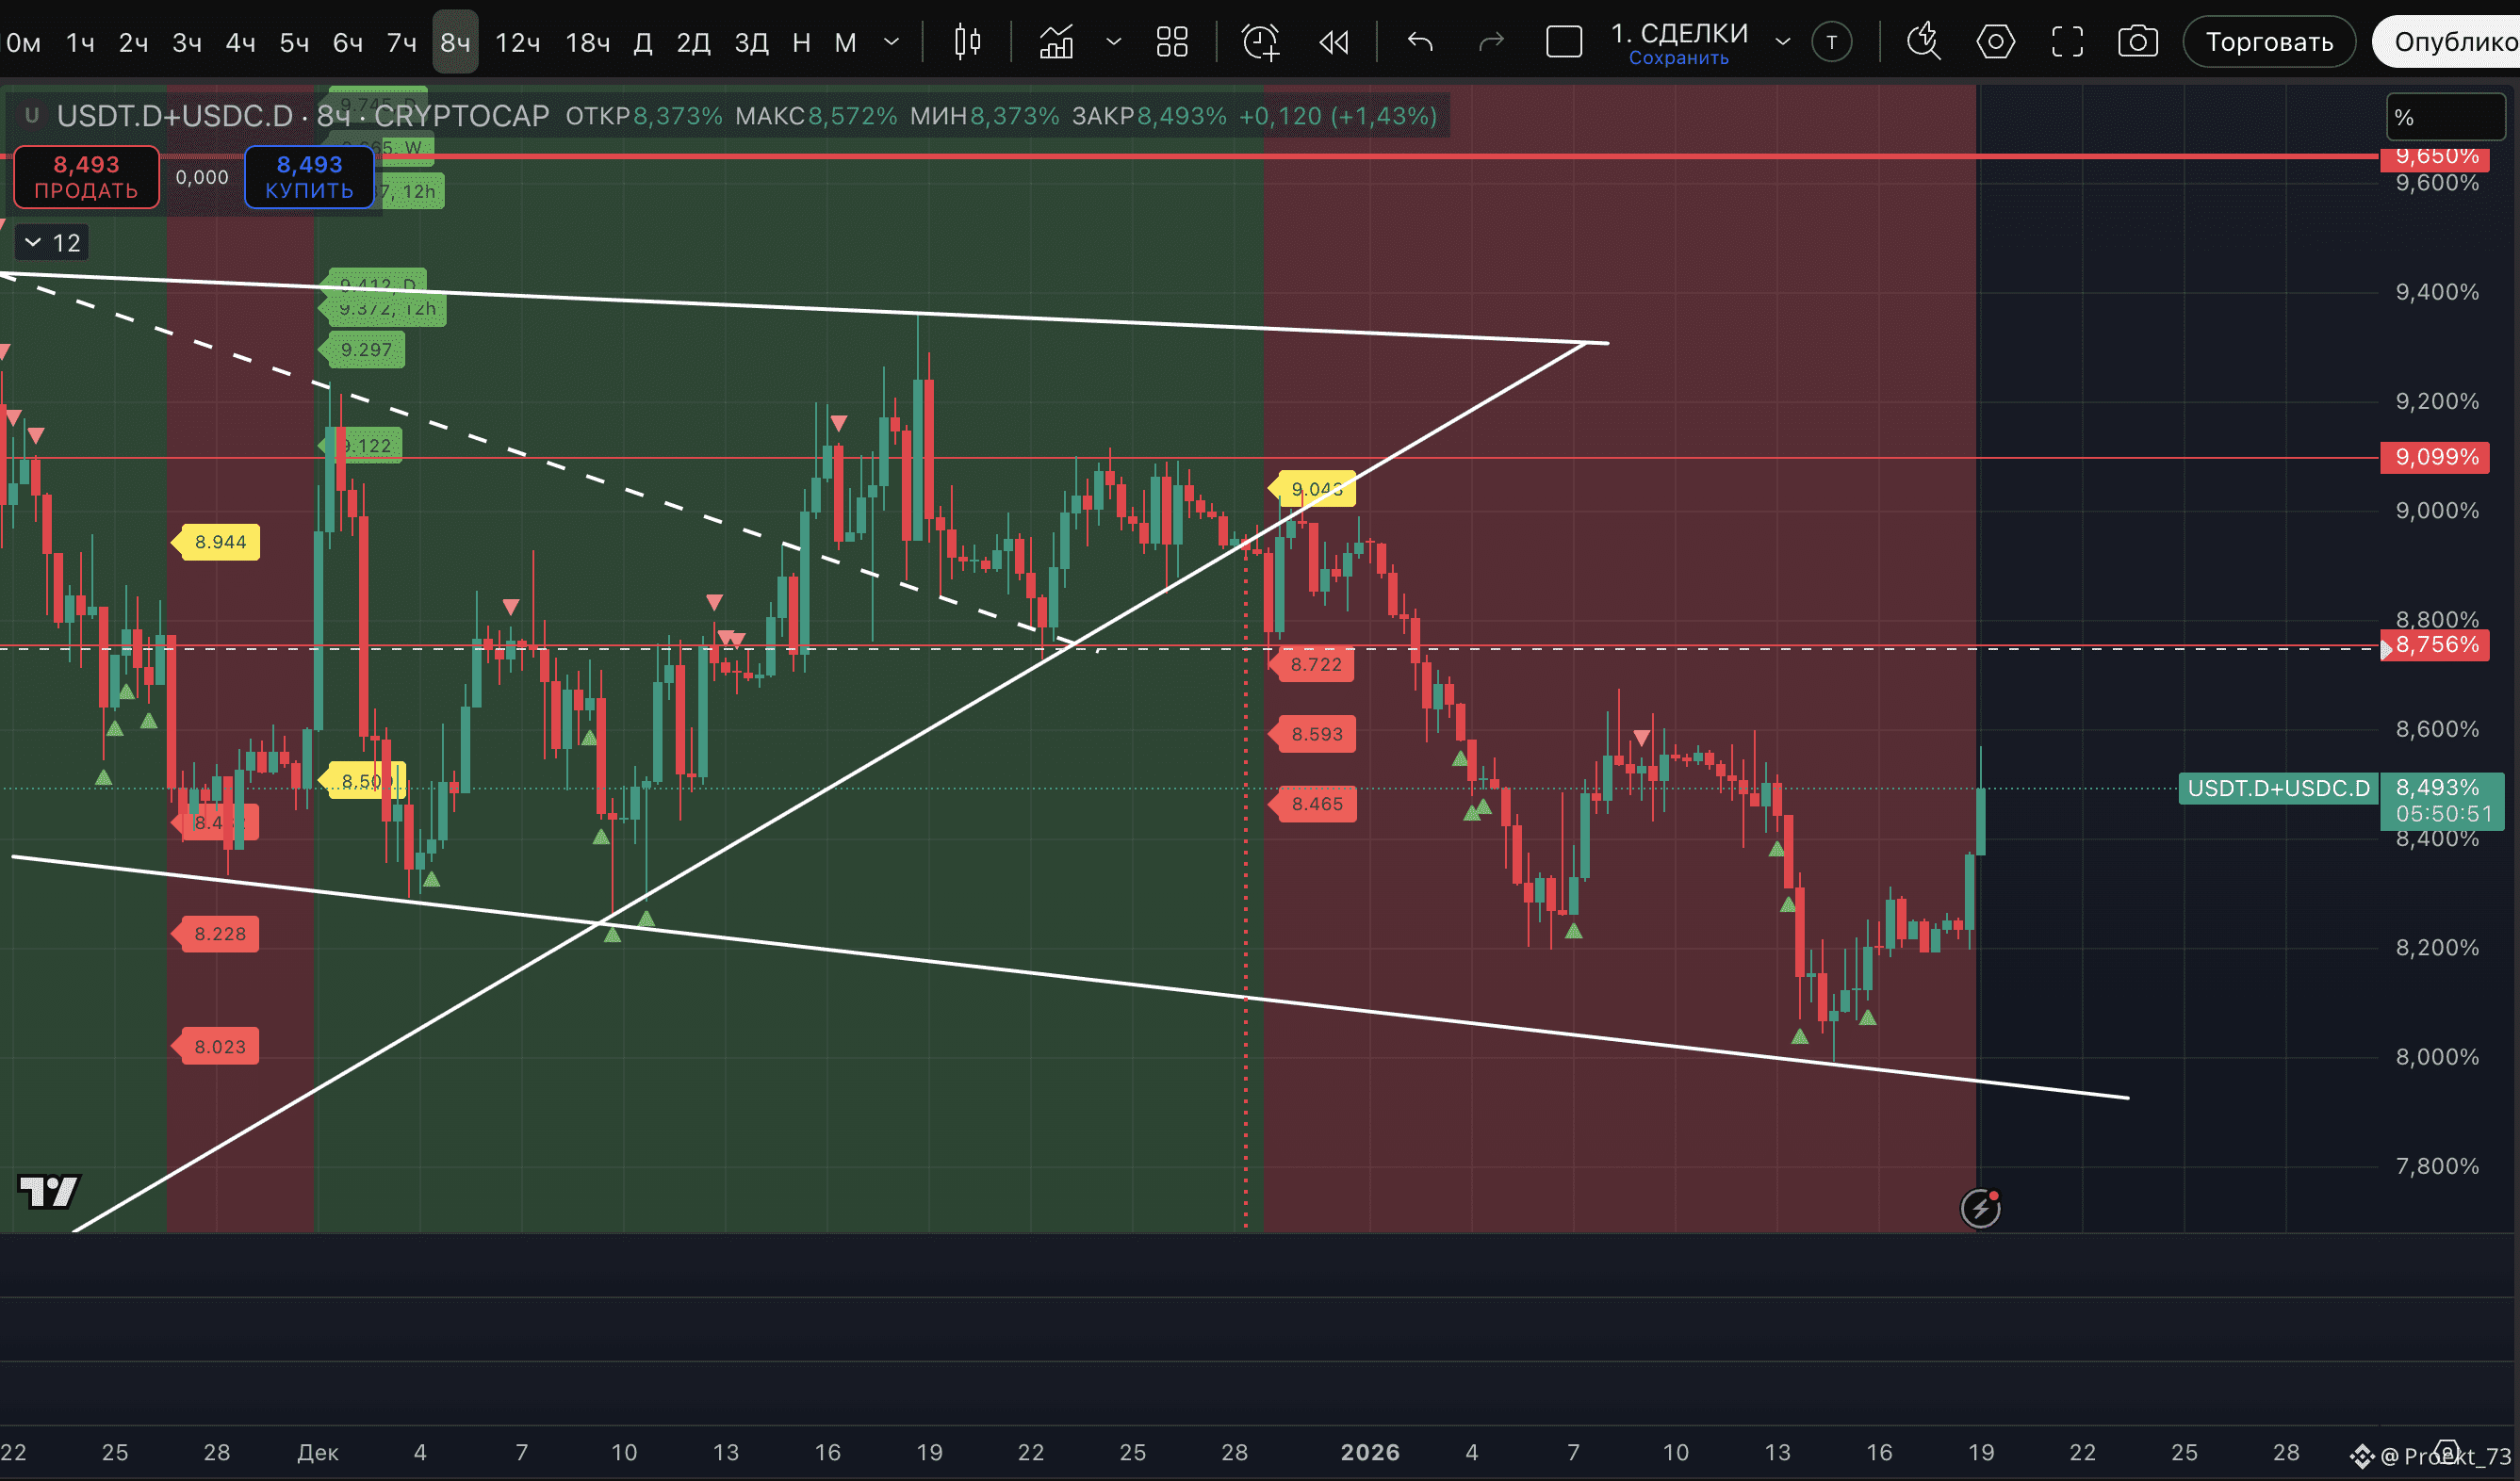Image resolution: width=2520 pixels, height=1481 pixels.
Task: Expand indicators favorites dropdown arrow
Action: [x=1113, y=42]
